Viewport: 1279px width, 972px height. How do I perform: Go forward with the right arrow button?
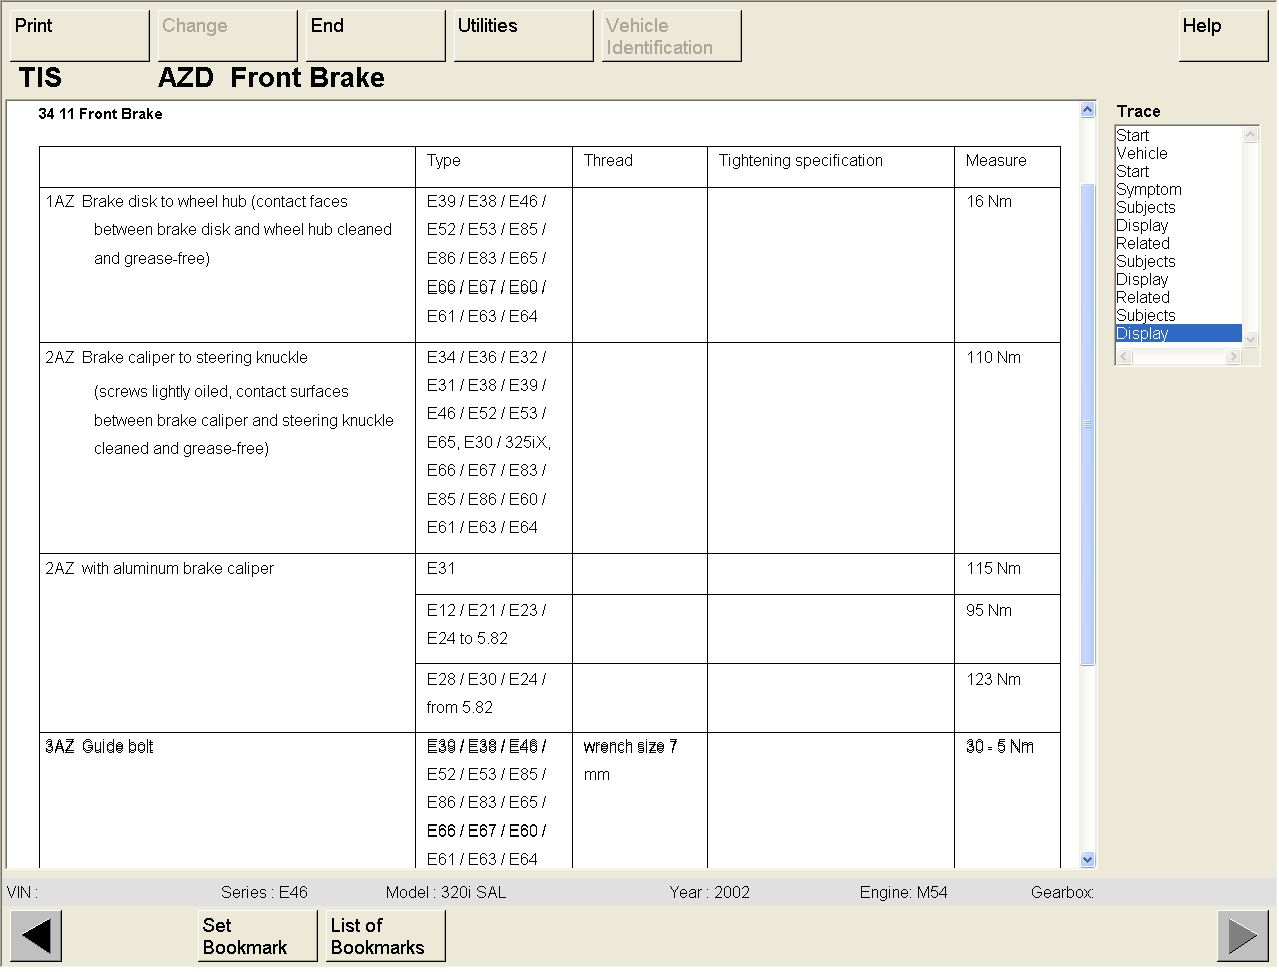tap(1242, 937)
